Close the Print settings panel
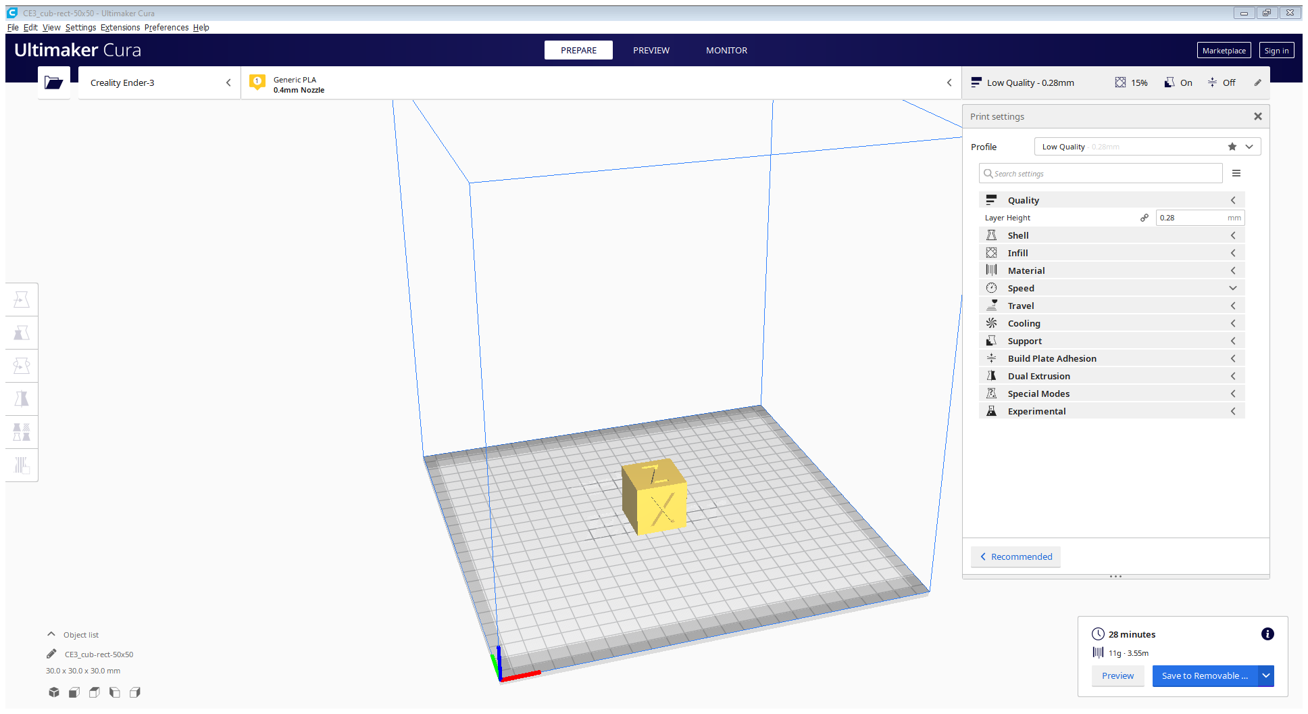 click(1258, 117)
